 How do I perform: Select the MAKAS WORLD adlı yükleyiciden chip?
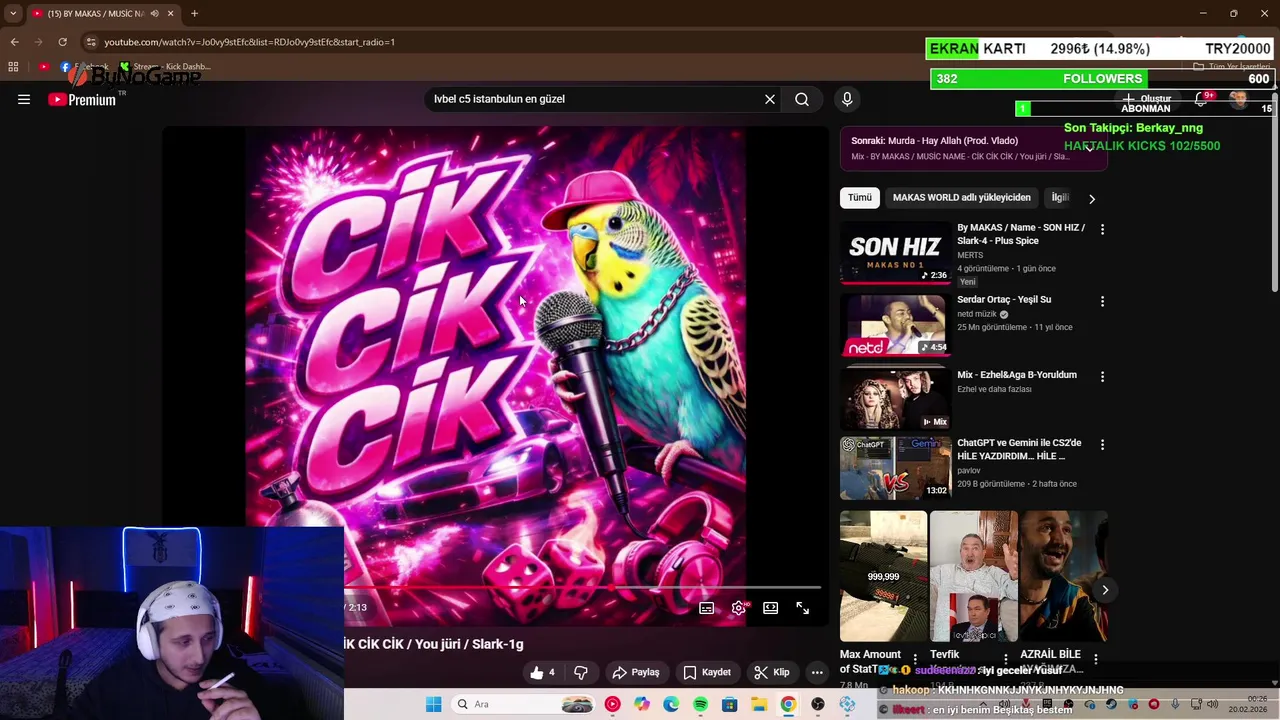(x=961, y=197)
